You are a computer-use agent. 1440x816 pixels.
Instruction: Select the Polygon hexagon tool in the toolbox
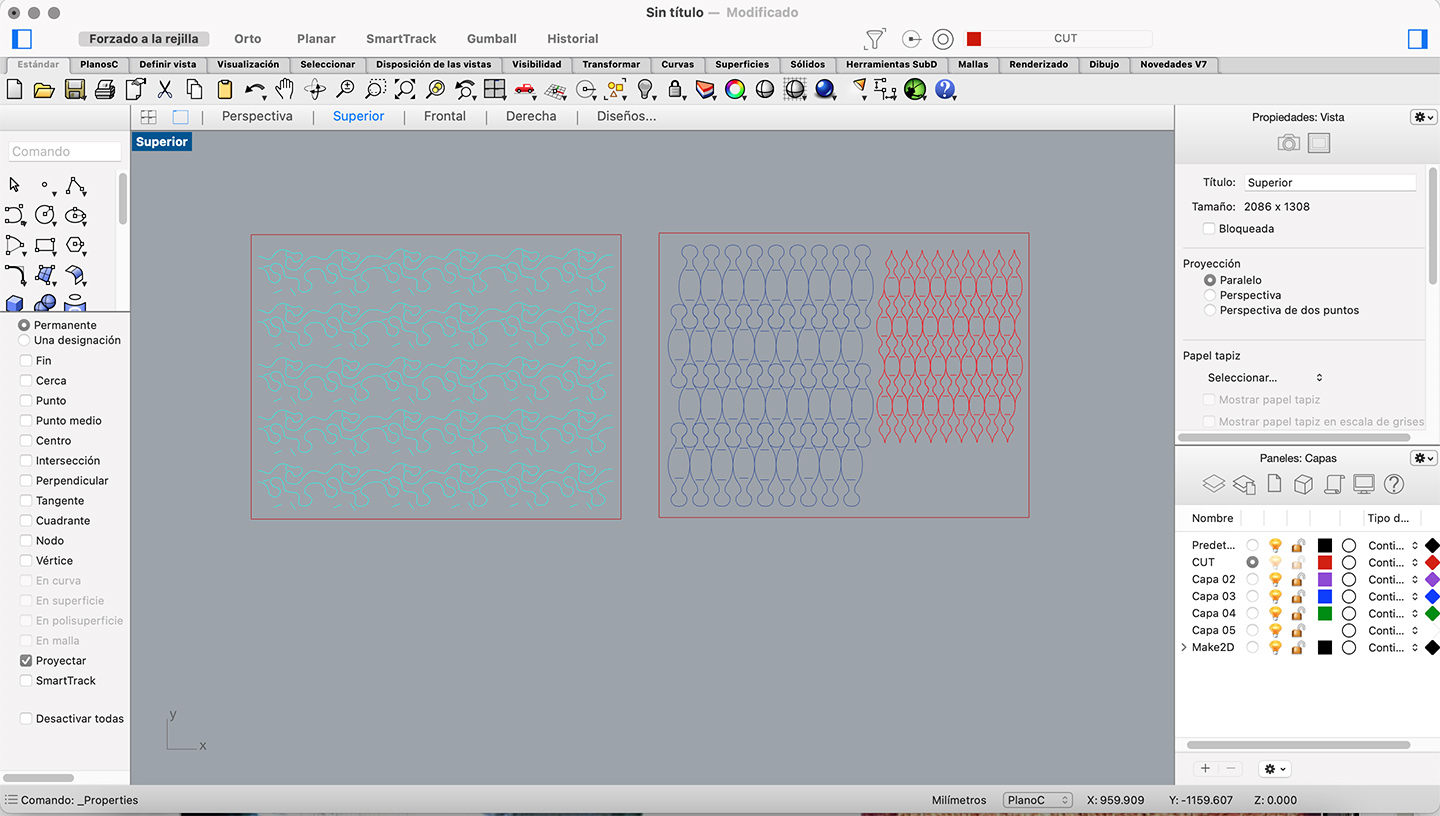click(x=75, y=245)
